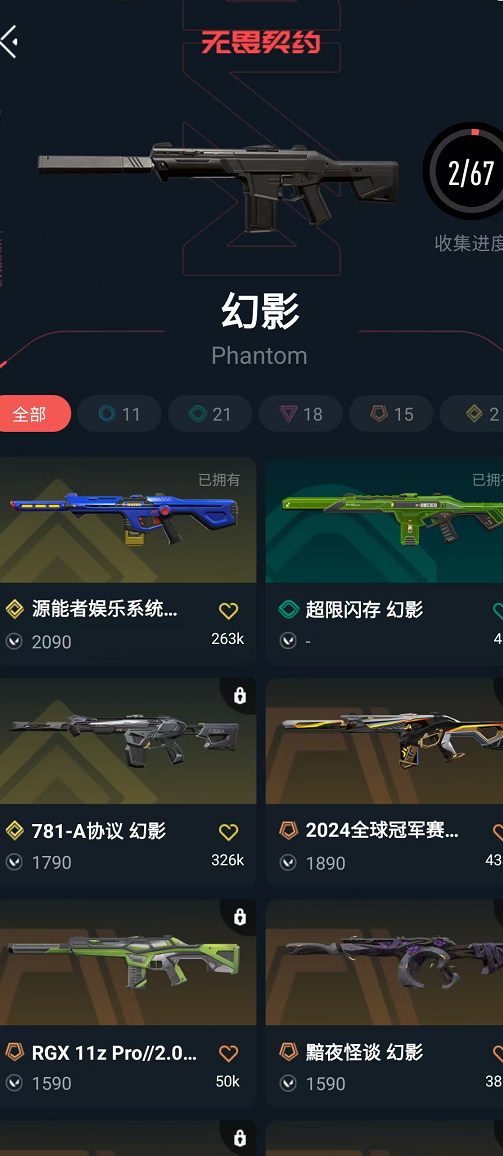This screenshot has width=503, height=1156.
Task: Filter by pink triangle tier (18)
Action: 301,414
